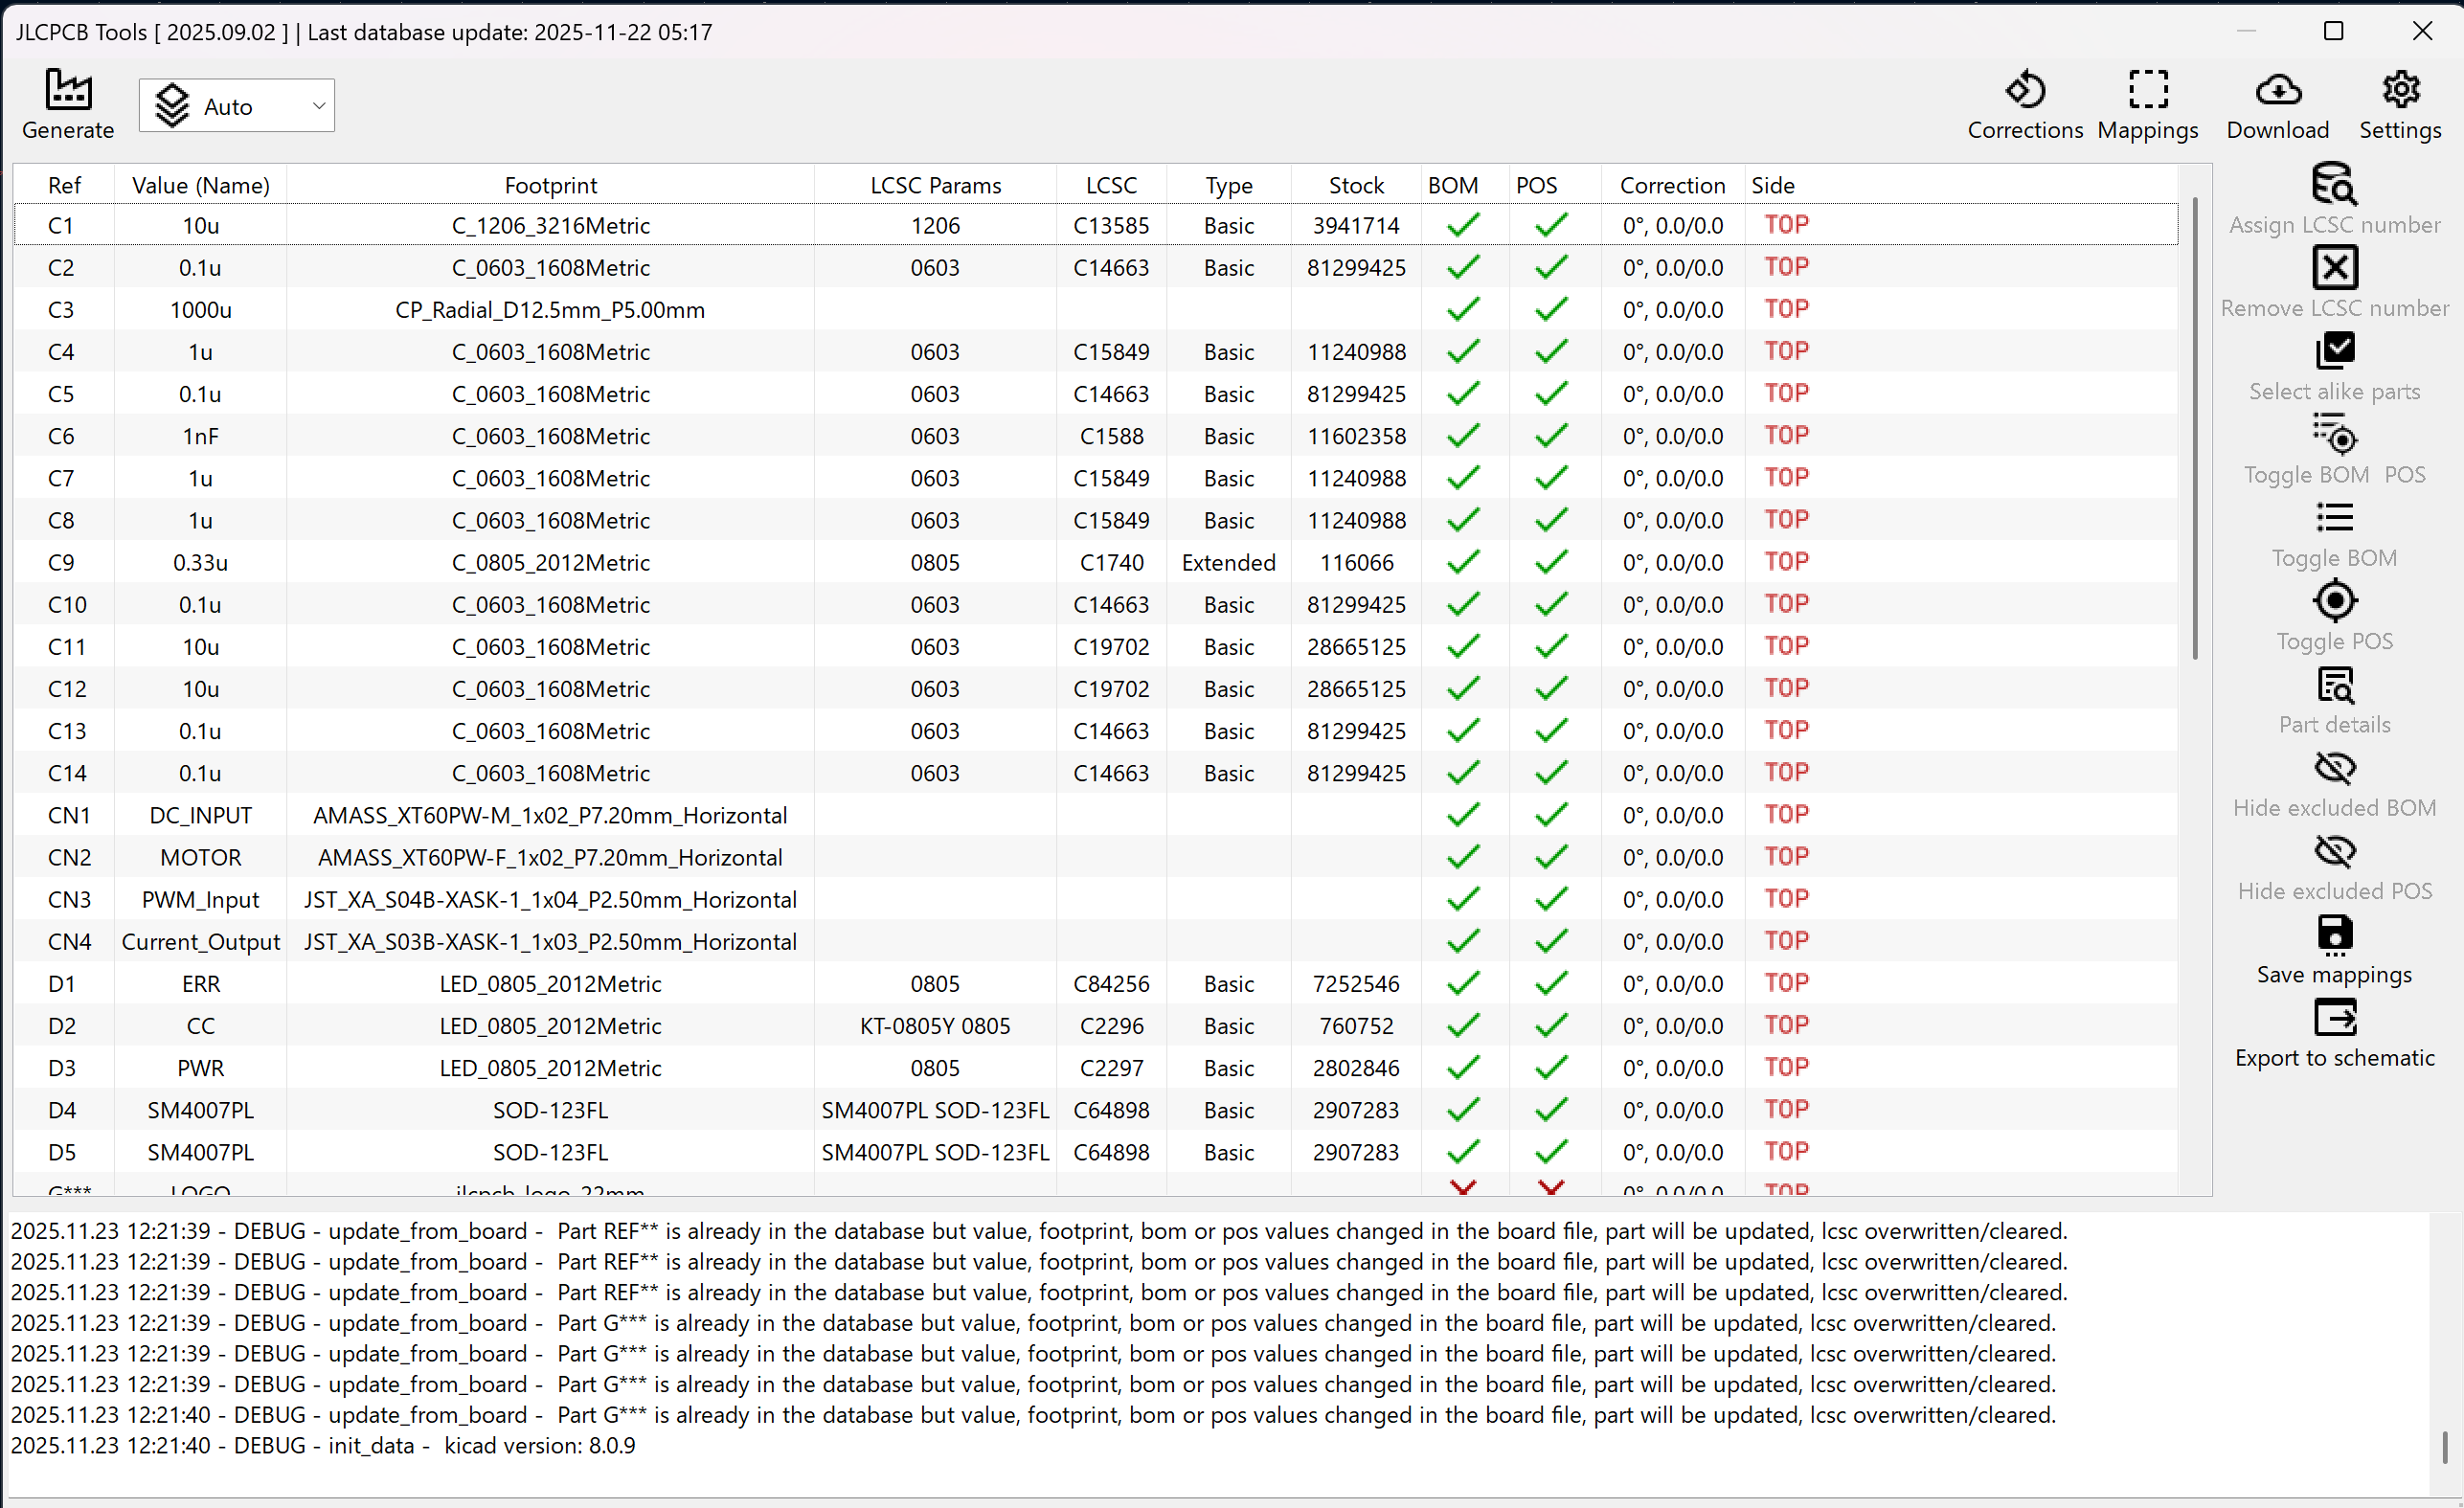The image size is (2464, 1508).
Task: Select the C3 1000u row
Action: pos(200,310)
